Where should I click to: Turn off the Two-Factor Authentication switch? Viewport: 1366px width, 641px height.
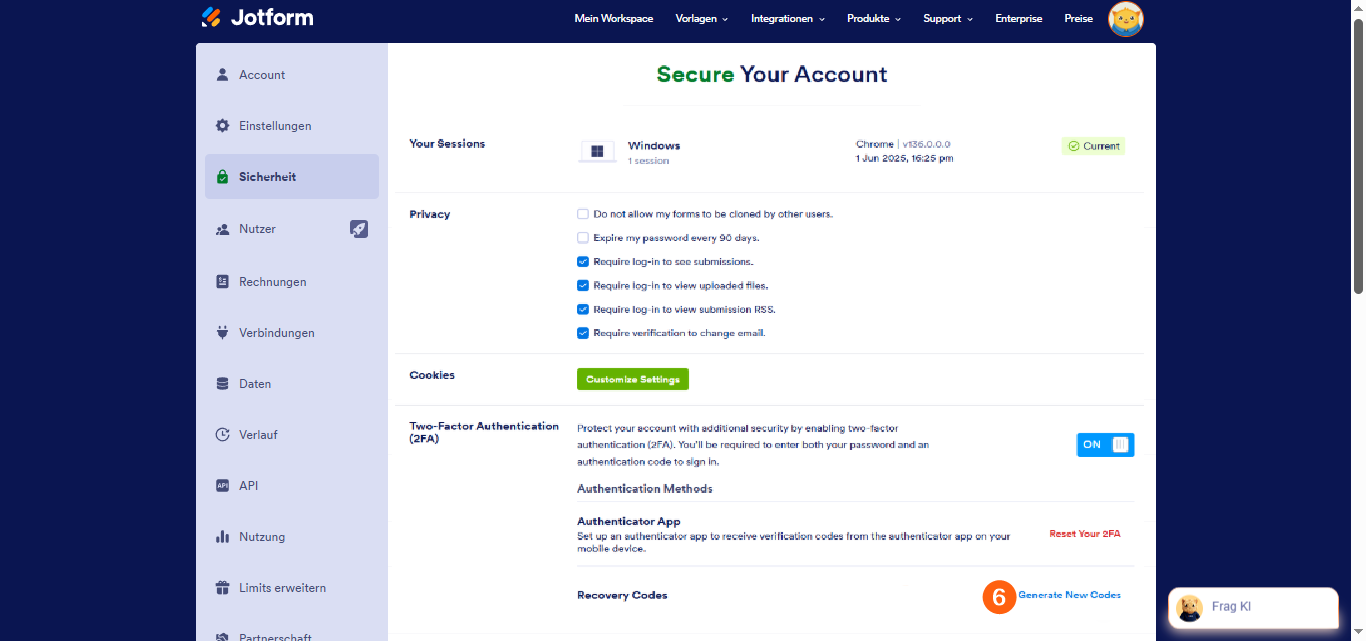1105,445
